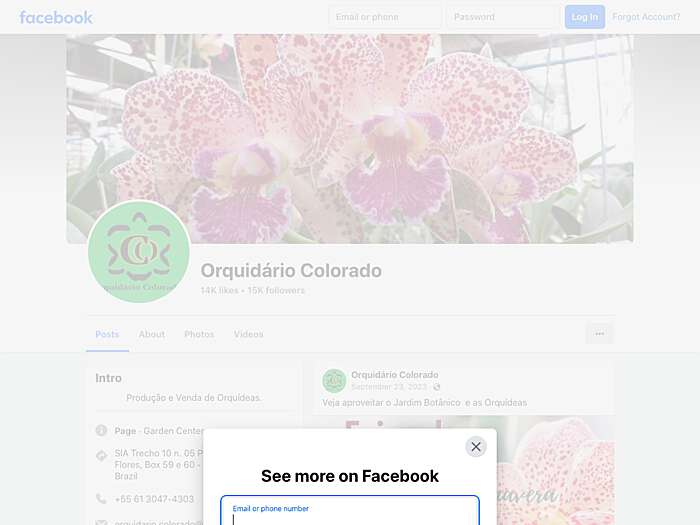The image size is (700, 525).
Task: Click the globe privacy icon on post
Action: click(436, 387)
